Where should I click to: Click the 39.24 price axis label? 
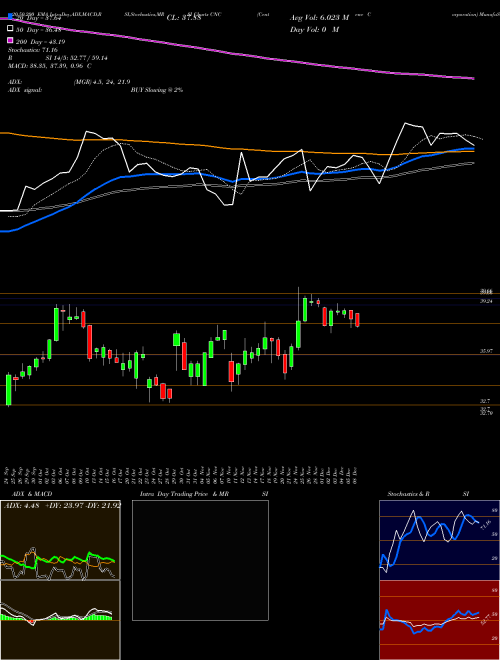pyautogui.click(x=486, y=301)
